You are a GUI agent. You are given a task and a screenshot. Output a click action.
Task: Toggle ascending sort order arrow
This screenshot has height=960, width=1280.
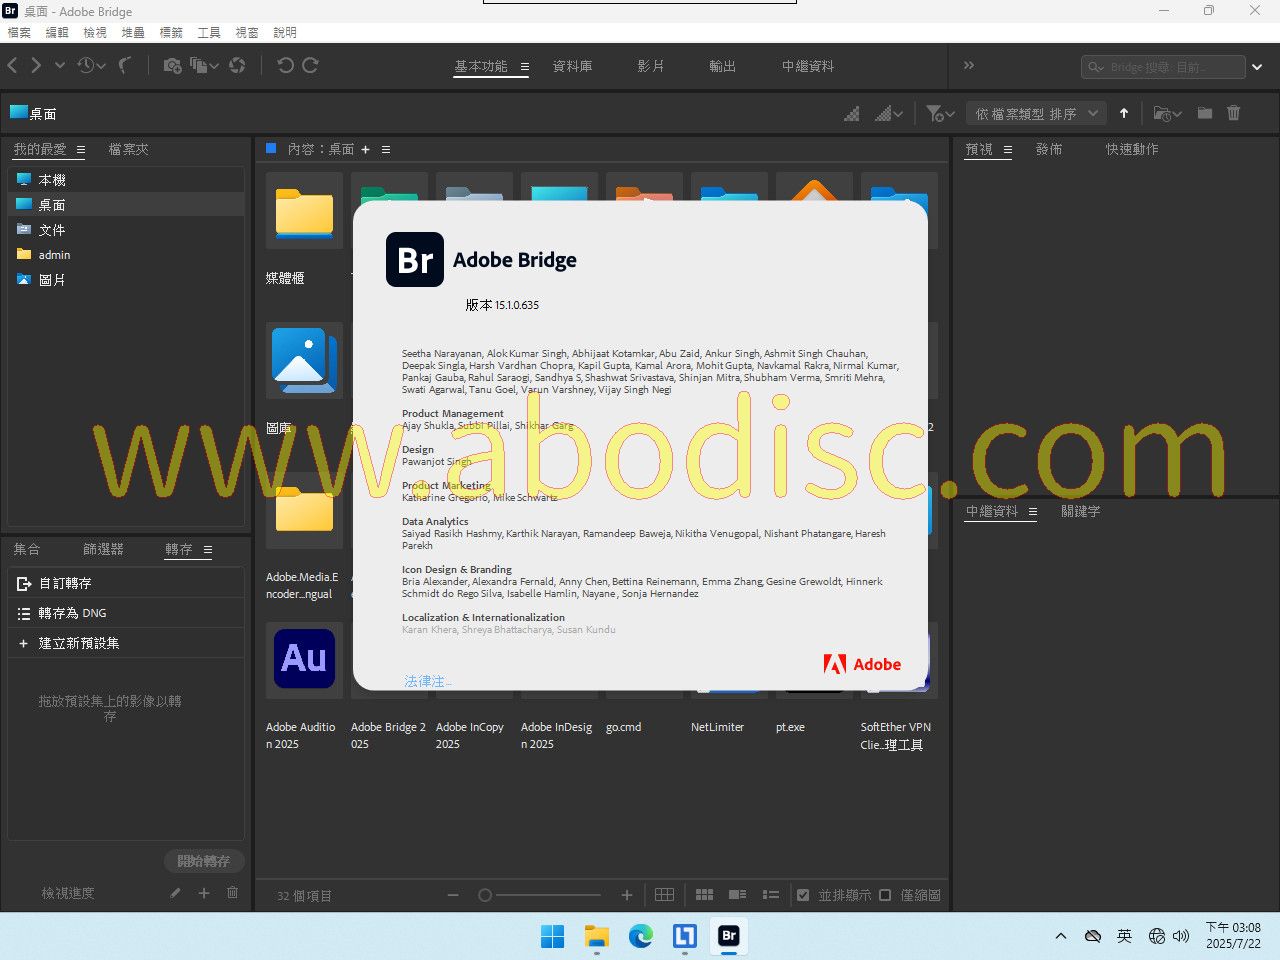click(1124, 113)
